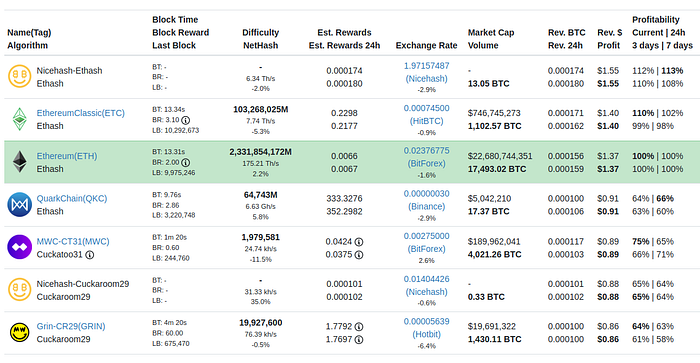Select Nicehash-Cuckaroom29 volume 0.33 BTC
This screenshot has height=363, width=700.
(x=486, y=296)
